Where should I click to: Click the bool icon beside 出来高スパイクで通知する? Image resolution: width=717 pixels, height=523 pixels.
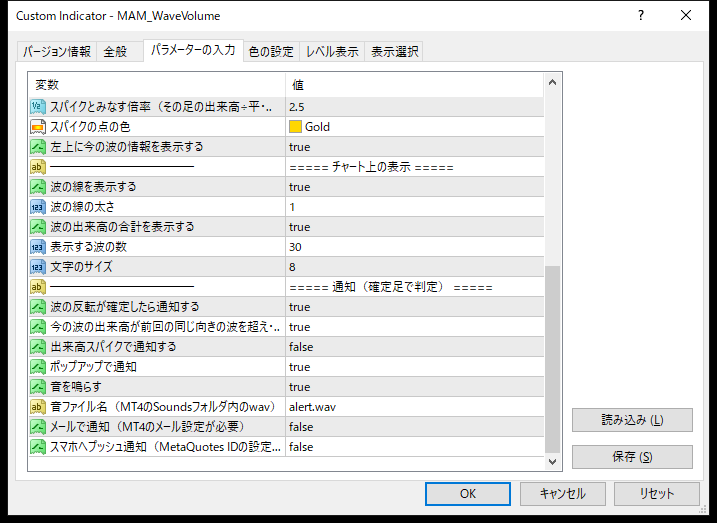[38, 347]
